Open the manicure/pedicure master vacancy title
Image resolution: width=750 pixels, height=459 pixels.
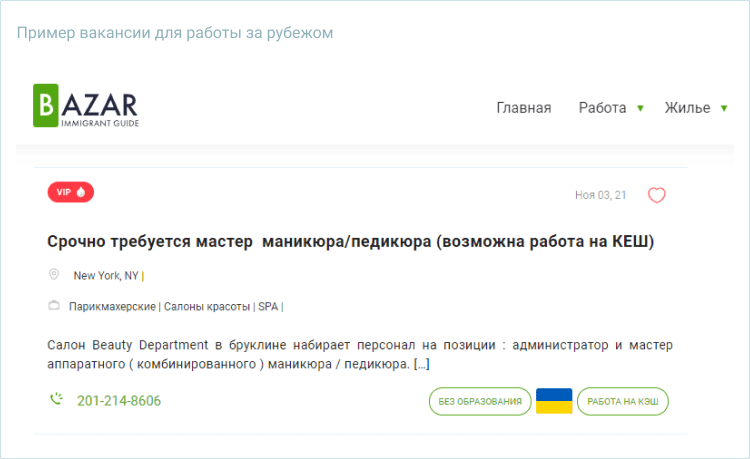(x=350, y=241)
